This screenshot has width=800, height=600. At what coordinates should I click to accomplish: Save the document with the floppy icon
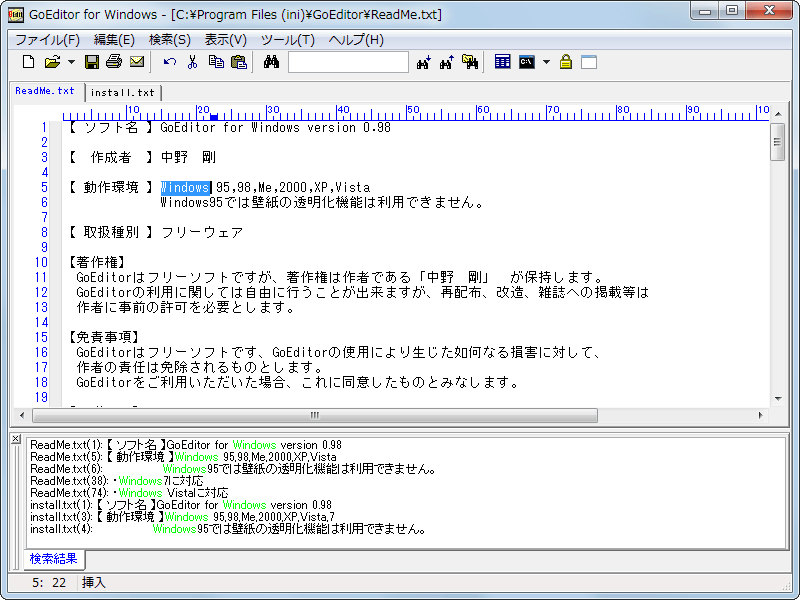(92, 62)
